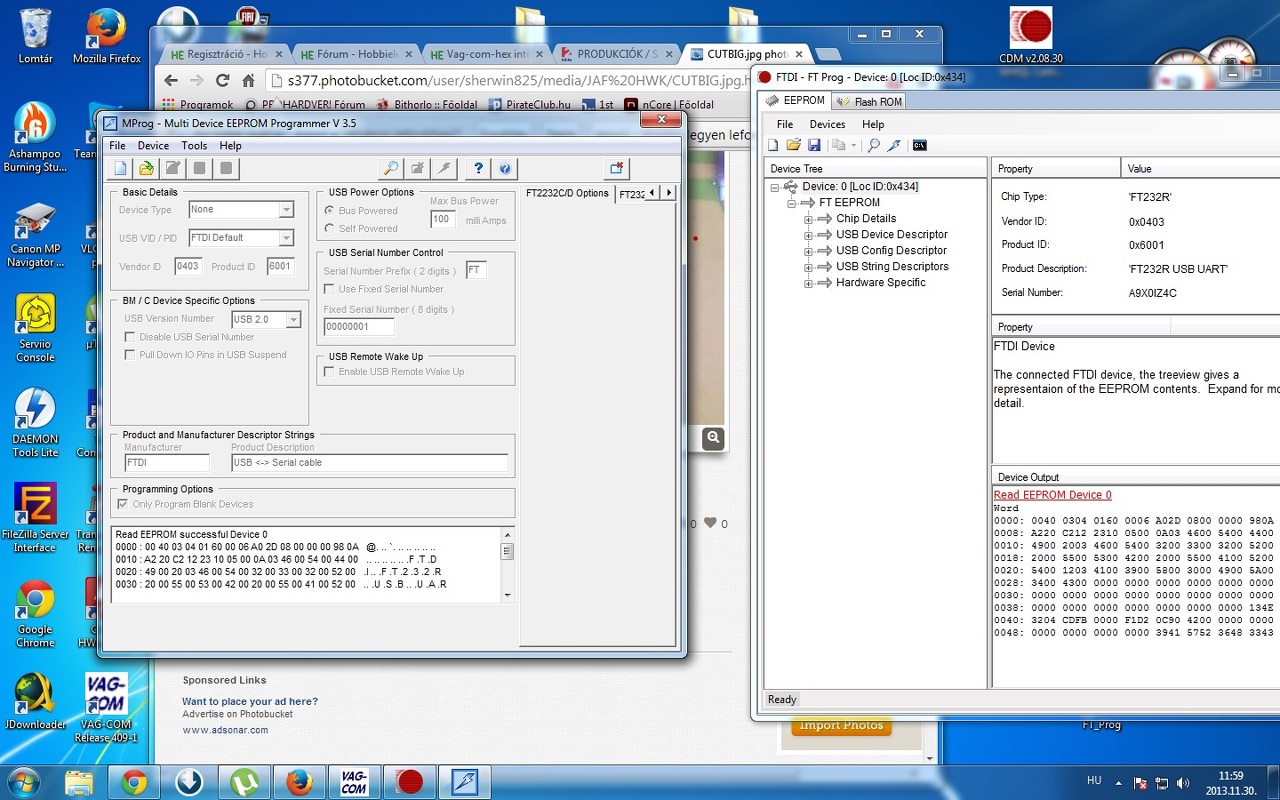Click the New file icon in MProg toolbar
This screenshot has height=800, width=1280.
tap(120, 168)
